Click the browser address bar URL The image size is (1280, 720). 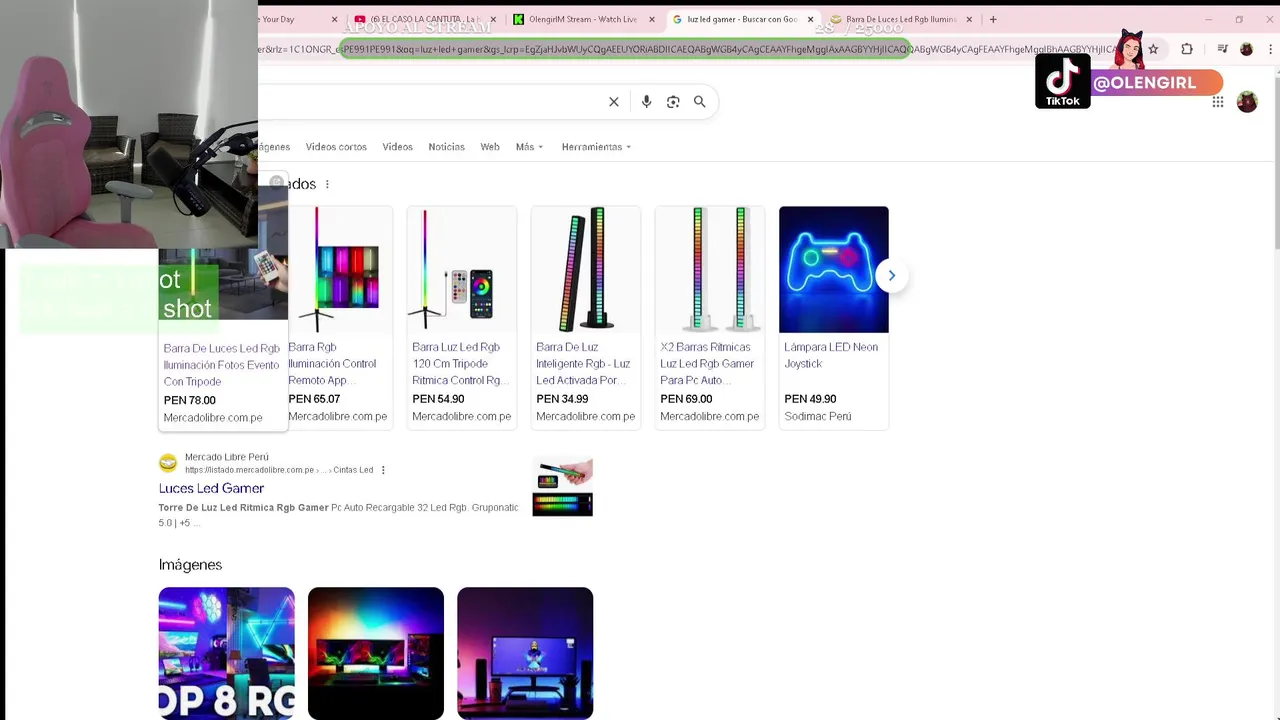[x=690, y=49]
